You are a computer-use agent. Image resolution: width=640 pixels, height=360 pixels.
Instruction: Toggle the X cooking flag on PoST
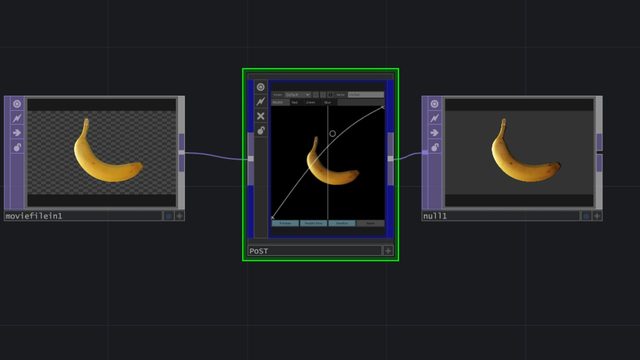coord(261,116)
